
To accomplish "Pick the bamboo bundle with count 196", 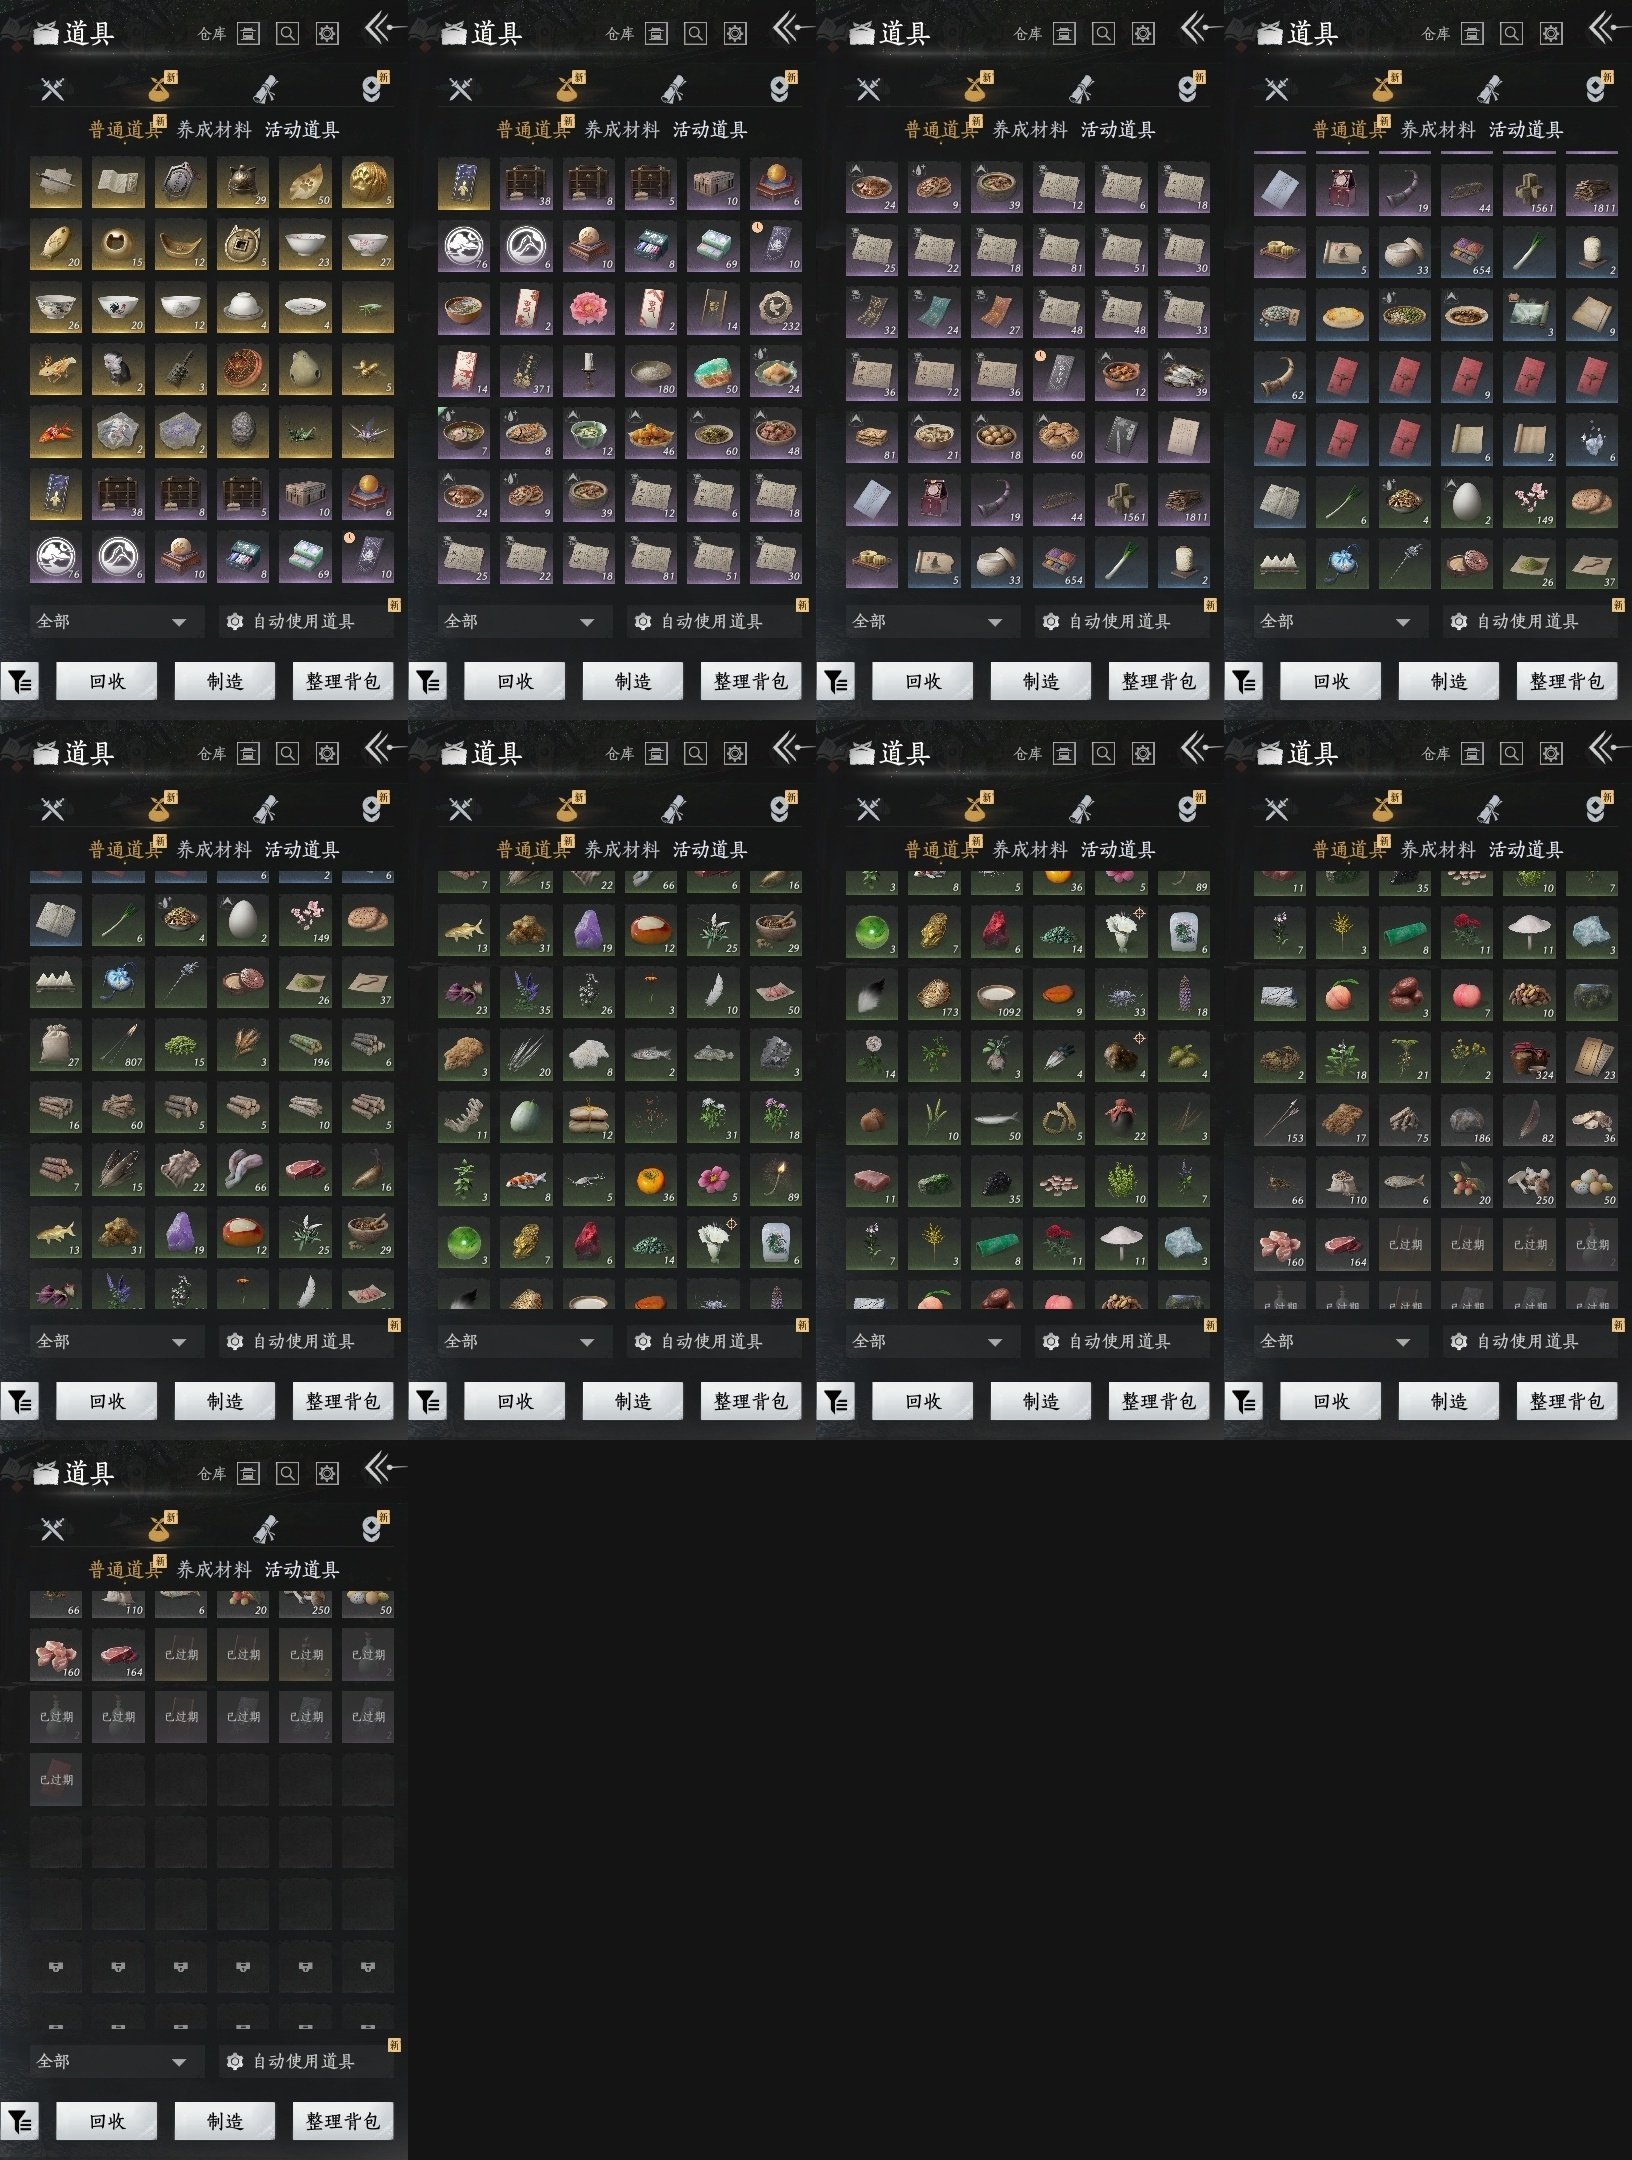I will point(305,1044).
